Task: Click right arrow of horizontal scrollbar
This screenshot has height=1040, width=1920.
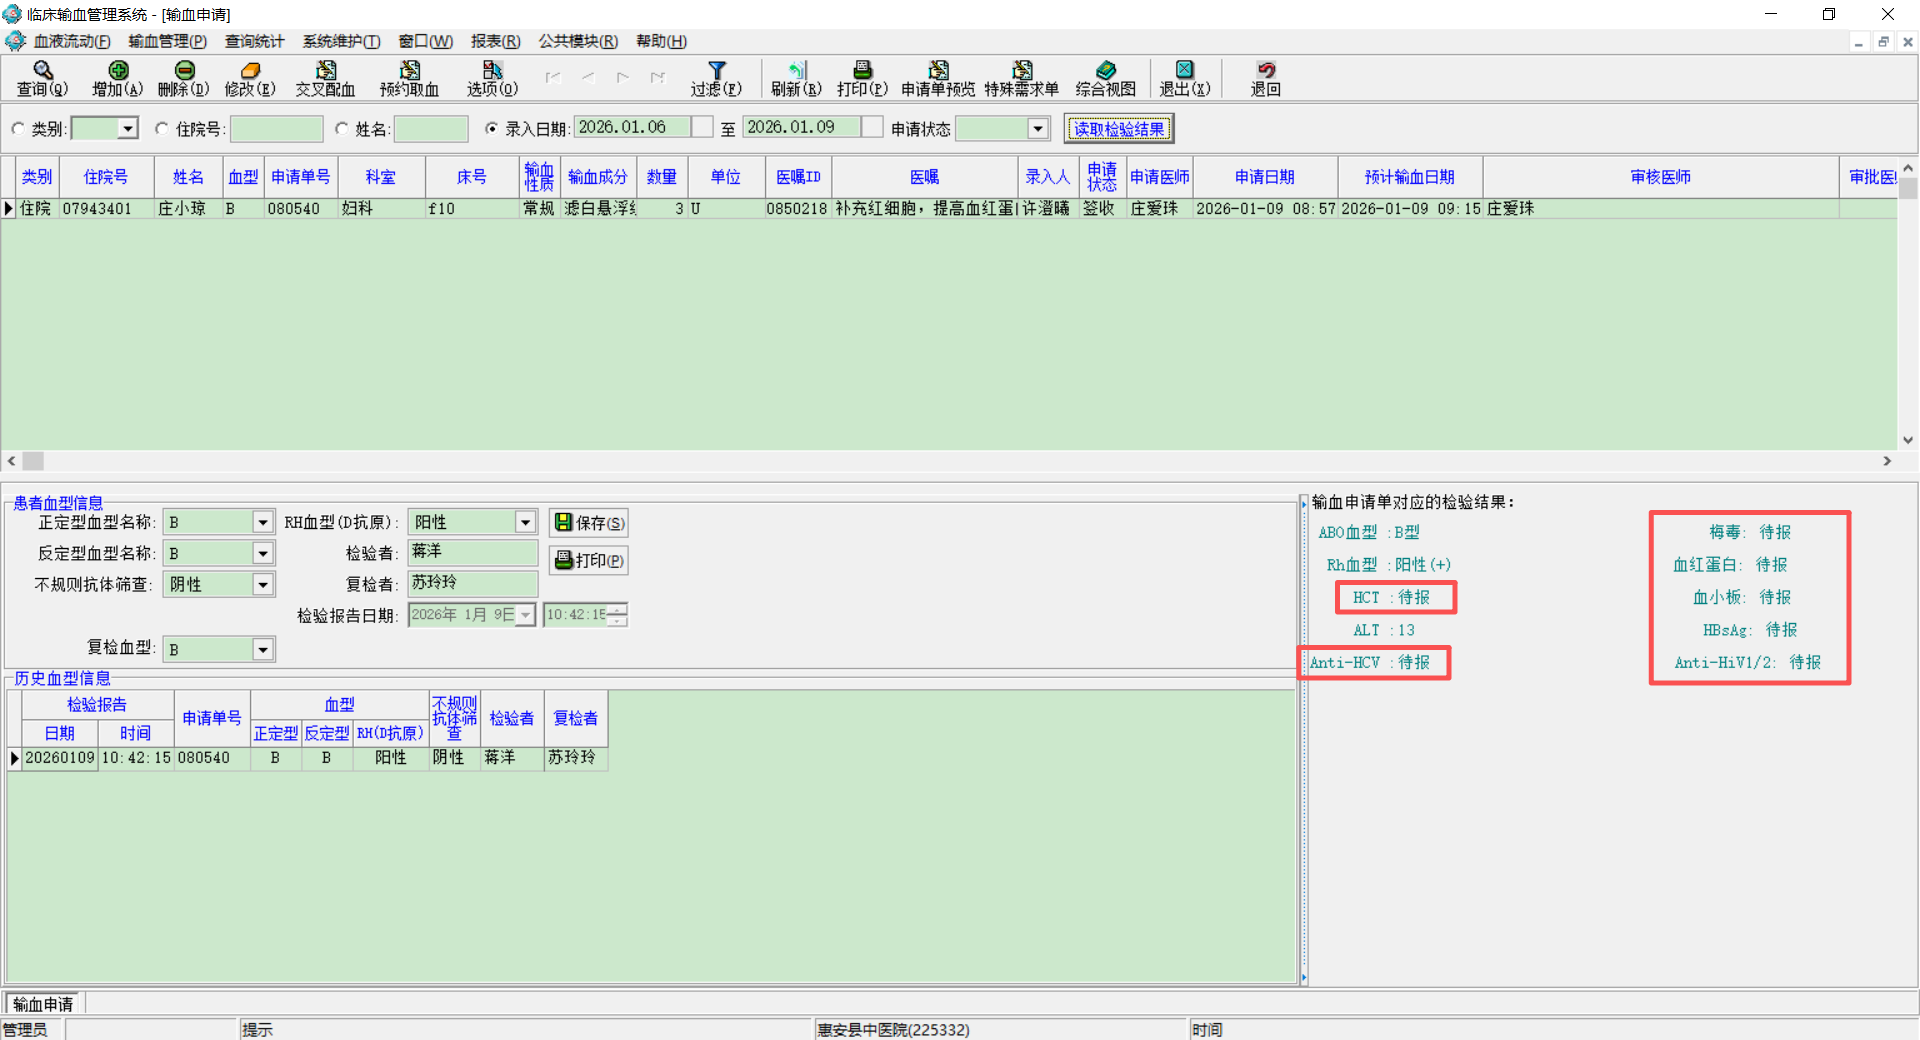Action: coord(1887,461)
